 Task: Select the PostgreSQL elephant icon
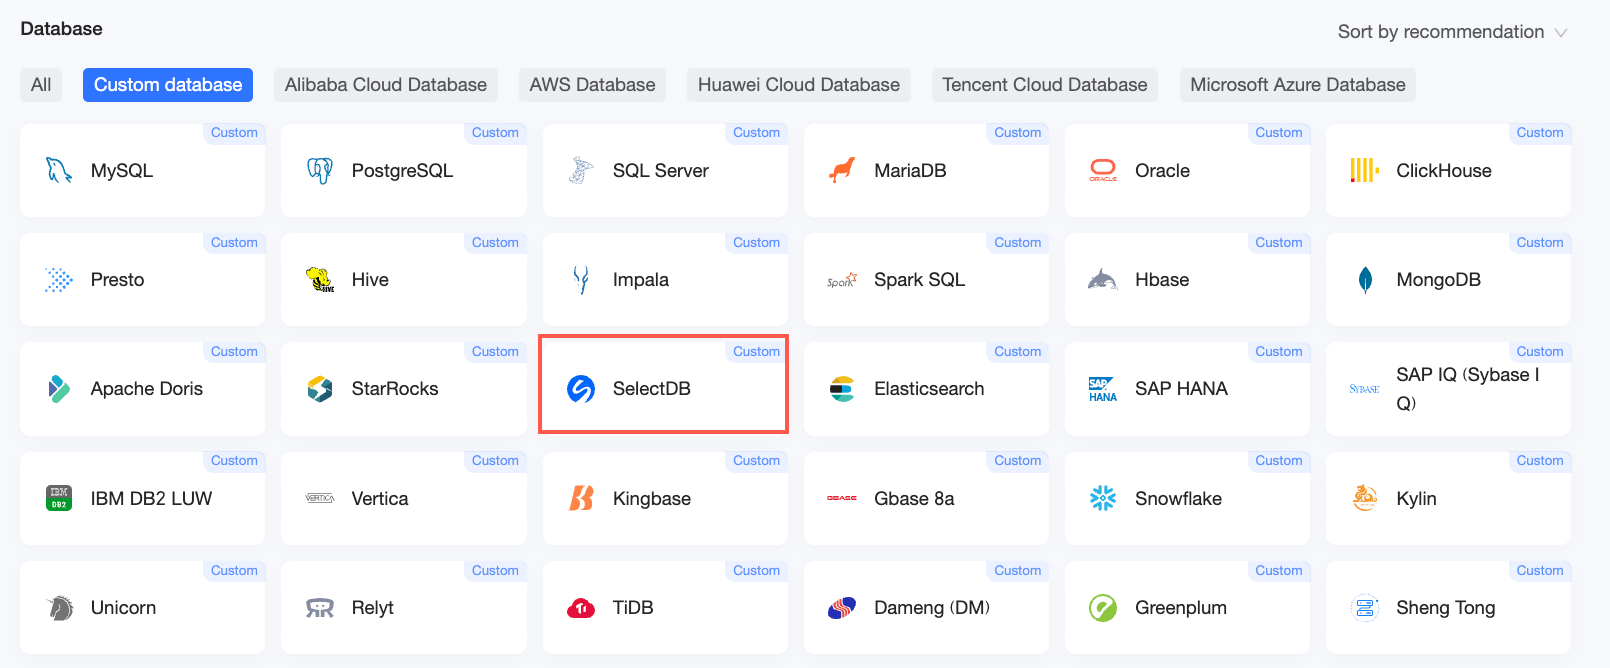pyautogui.click(x=320, y=171)
